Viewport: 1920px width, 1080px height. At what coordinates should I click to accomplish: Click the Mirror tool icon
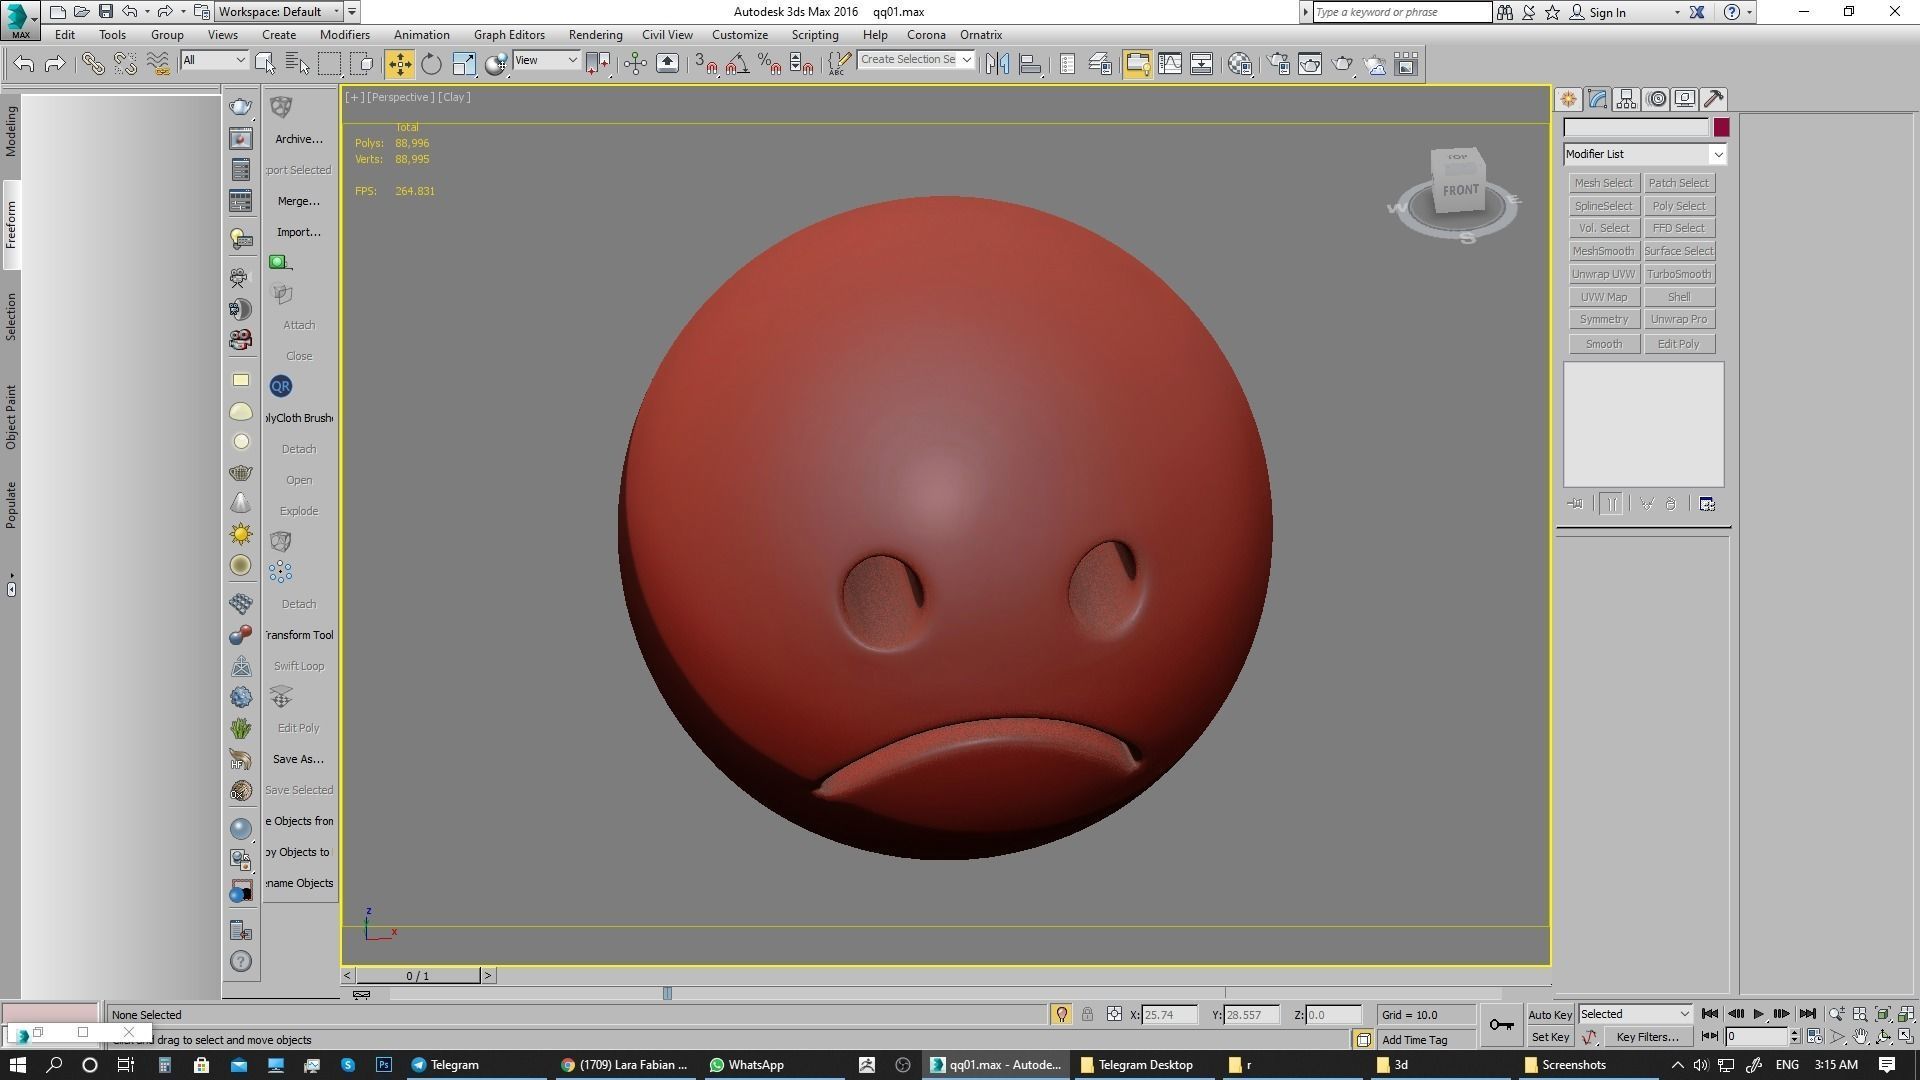pyautogui.click(x=997, y=64)
